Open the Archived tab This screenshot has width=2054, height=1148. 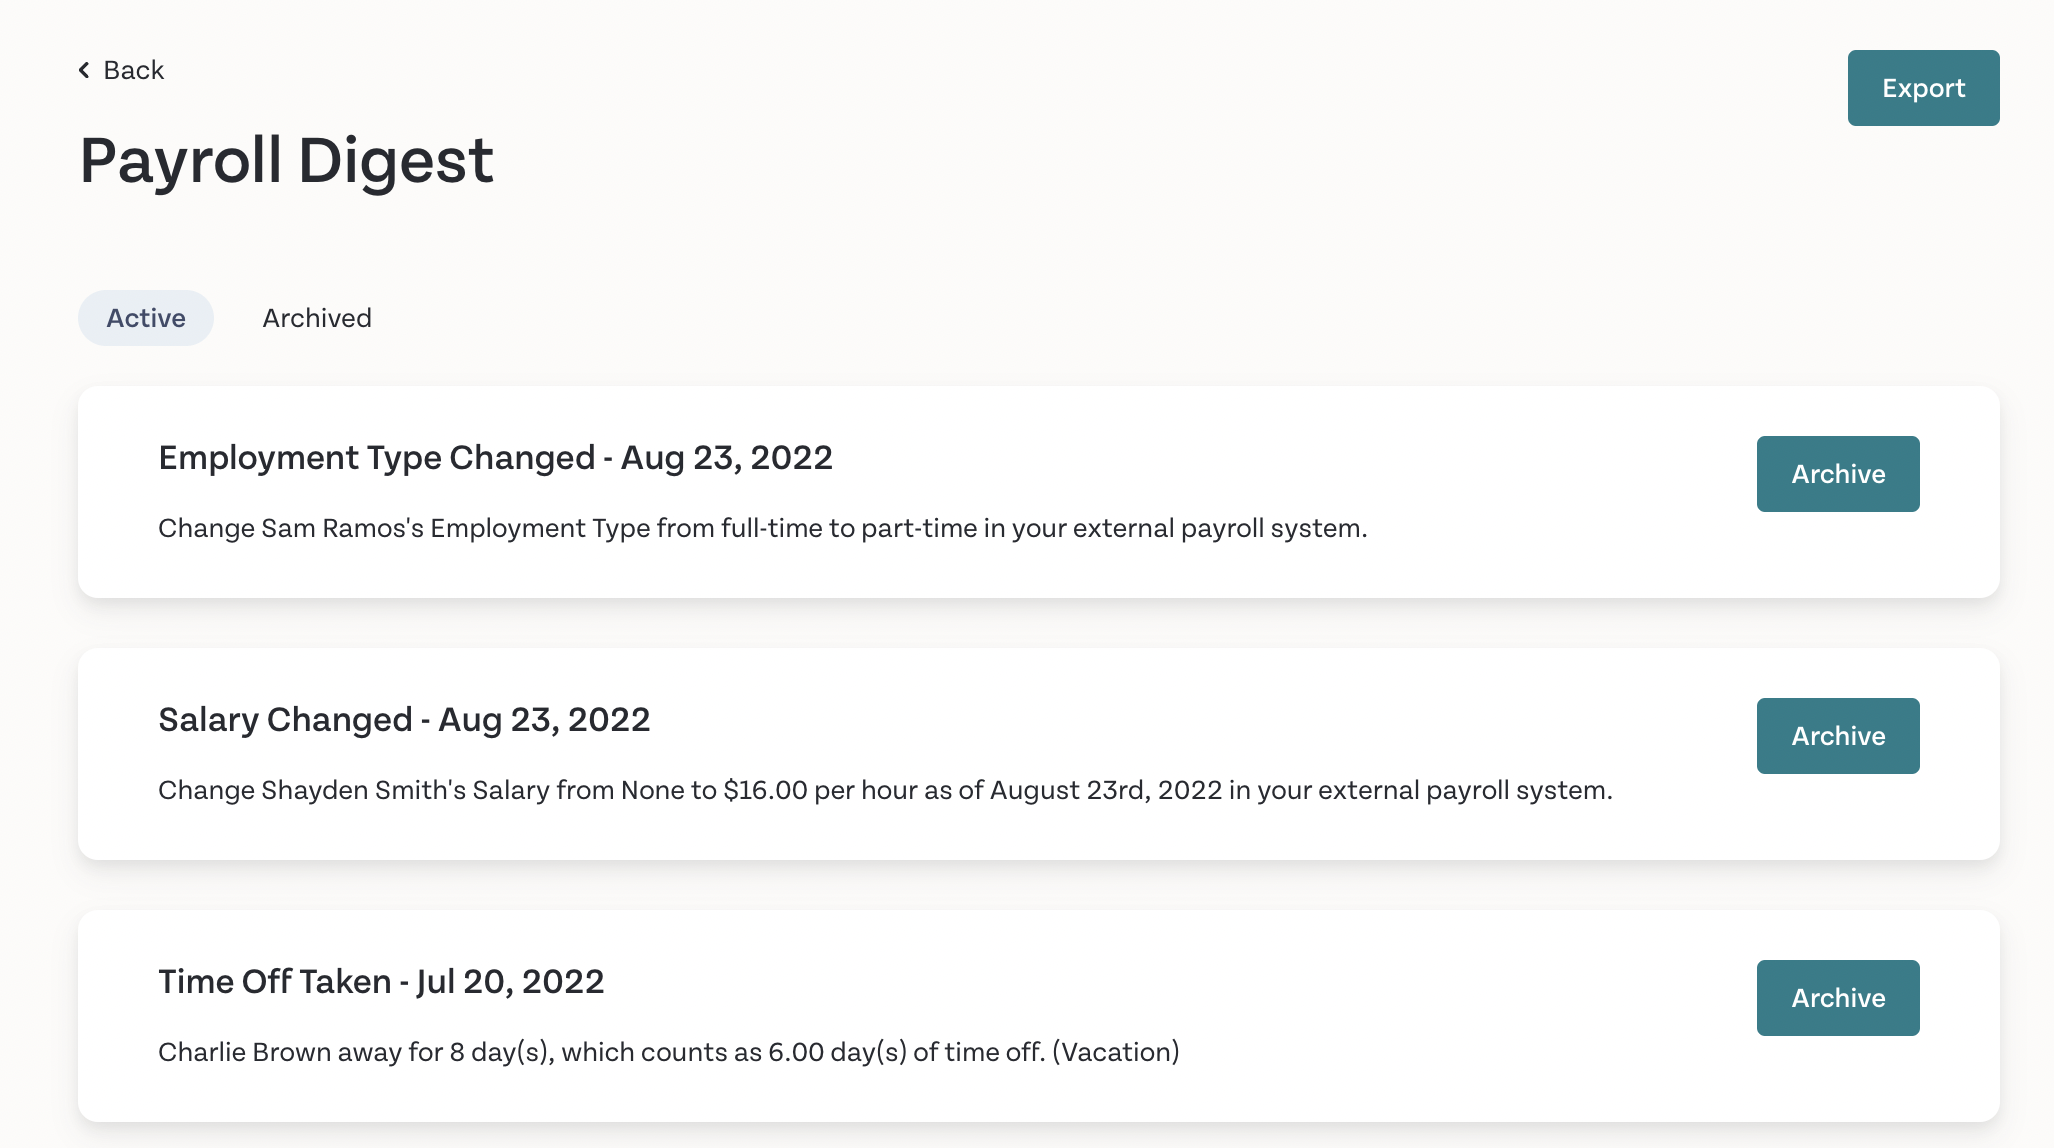coord(317,318)
